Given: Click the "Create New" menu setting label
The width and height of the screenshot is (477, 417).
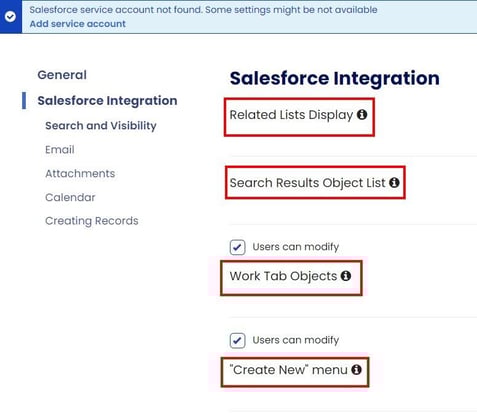Looking at the screenshot, I should (289, 370).
